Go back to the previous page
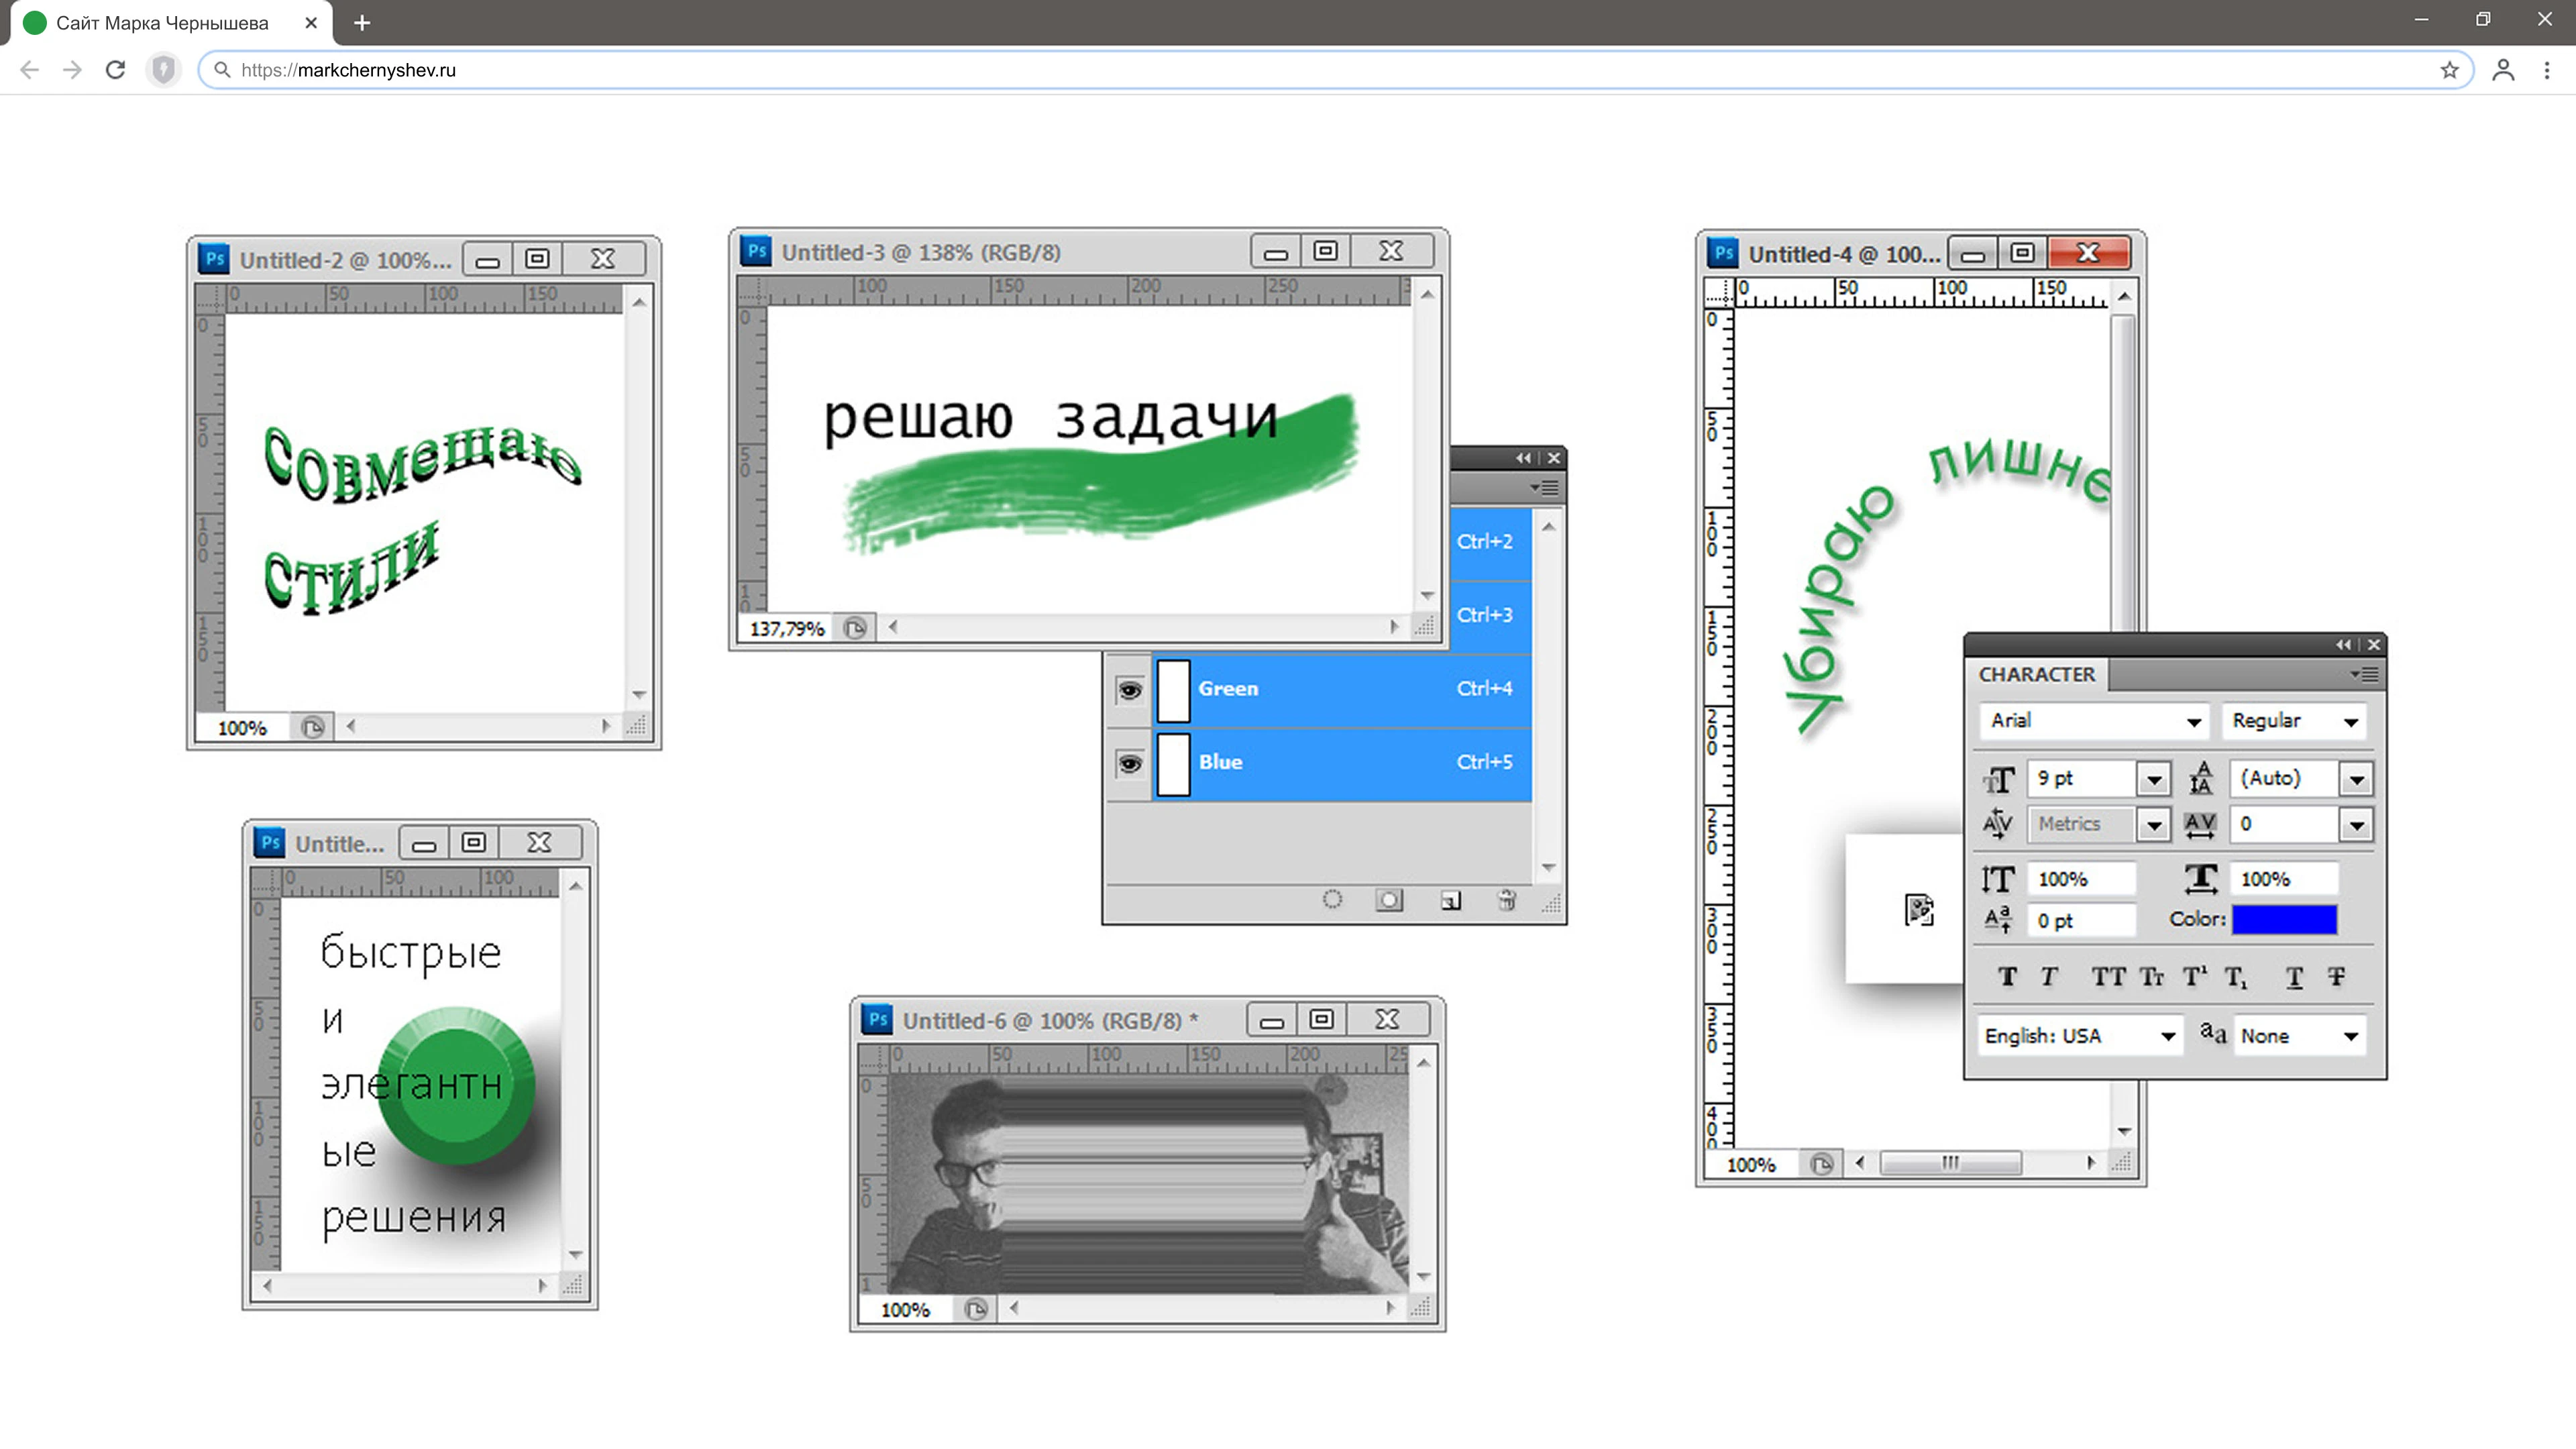The image size is (2576, 1449). pos(30,70)
